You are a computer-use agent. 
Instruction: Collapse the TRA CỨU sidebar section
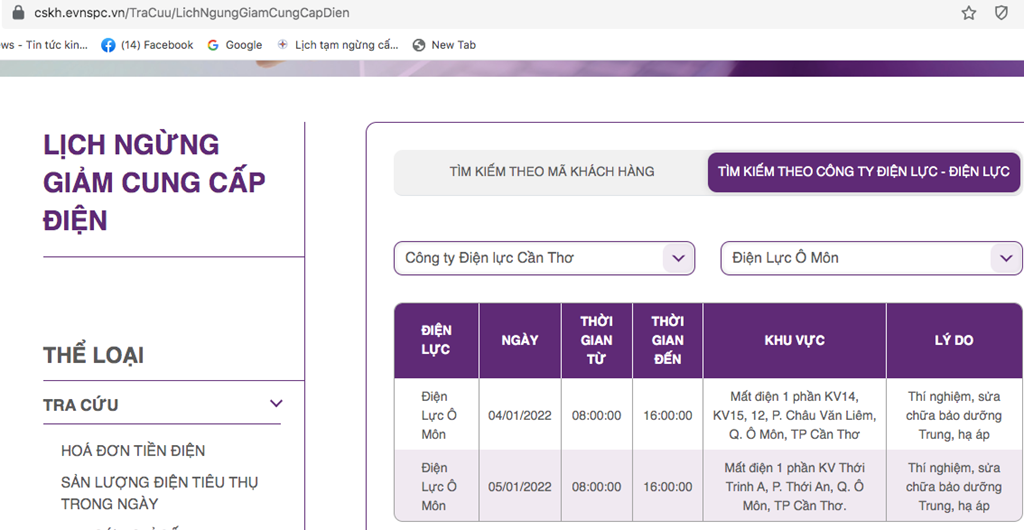tap(276, 404)
